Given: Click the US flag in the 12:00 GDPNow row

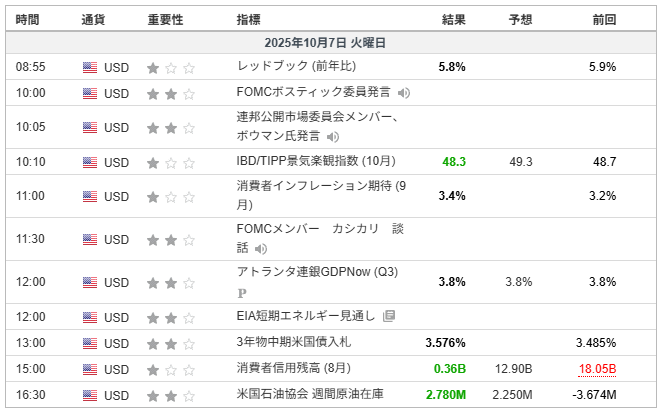Looking at the screenshot, I should [90, 282].
